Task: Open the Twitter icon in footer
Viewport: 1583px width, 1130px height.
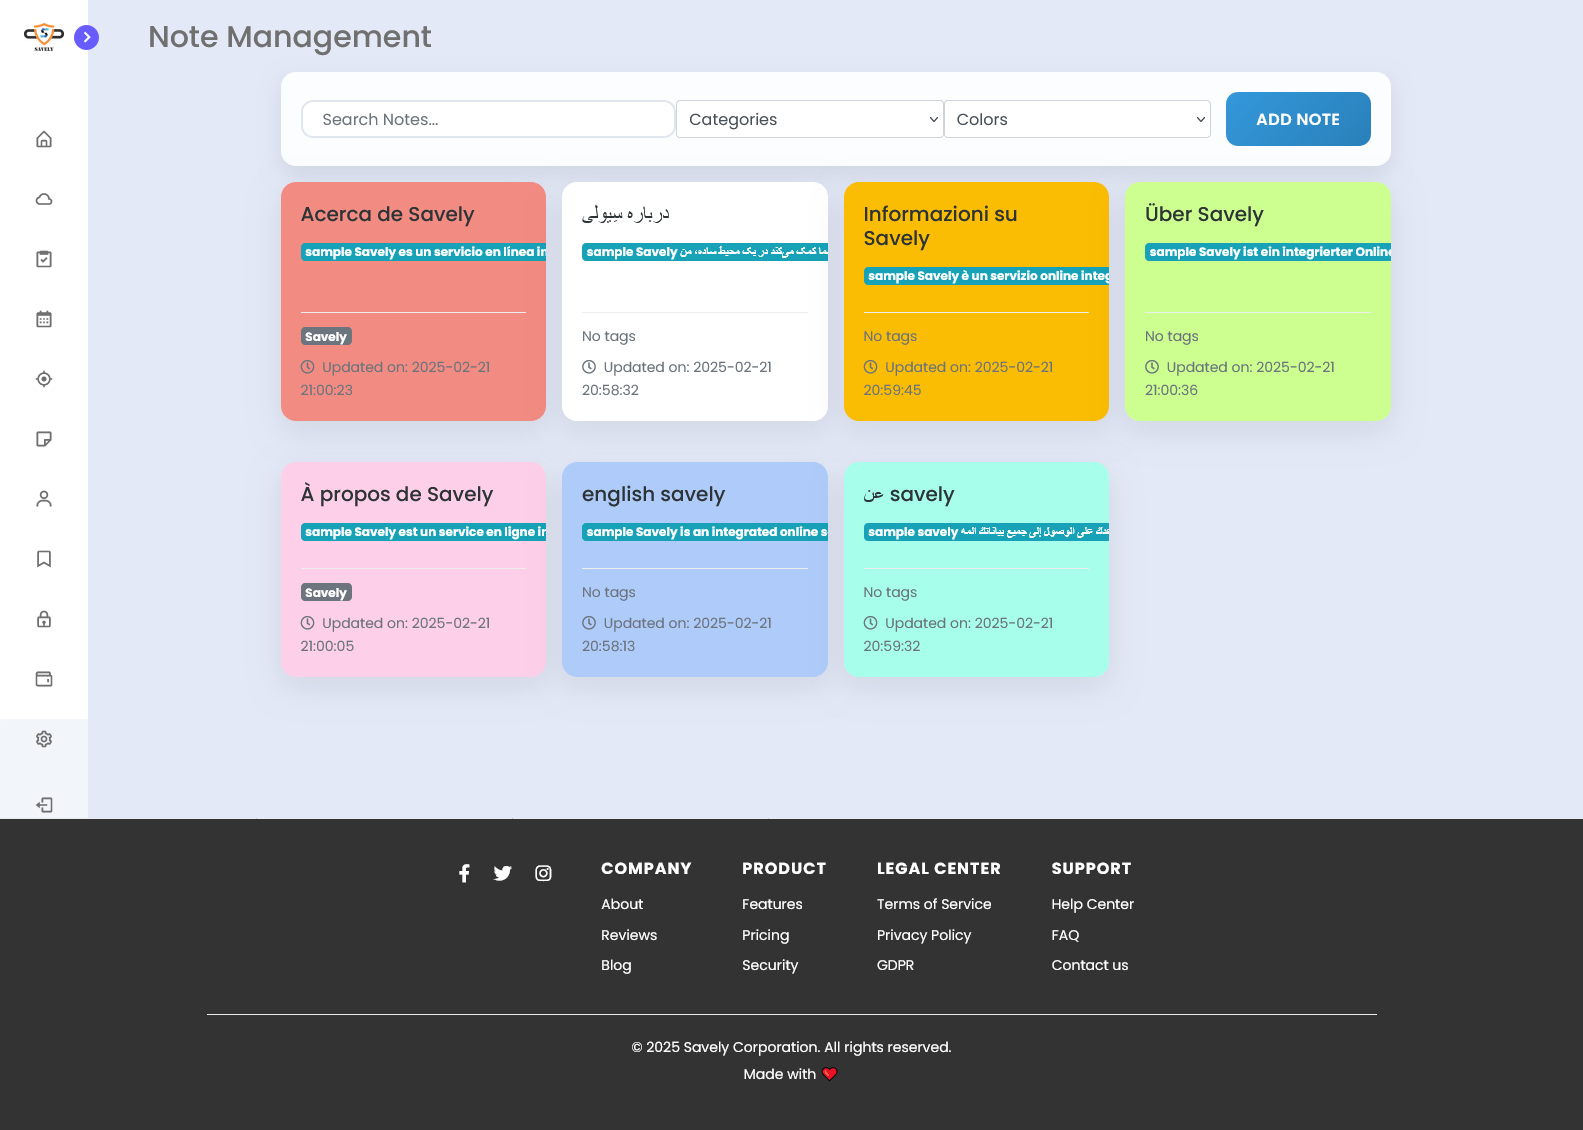Action: (x=502, y=873)
